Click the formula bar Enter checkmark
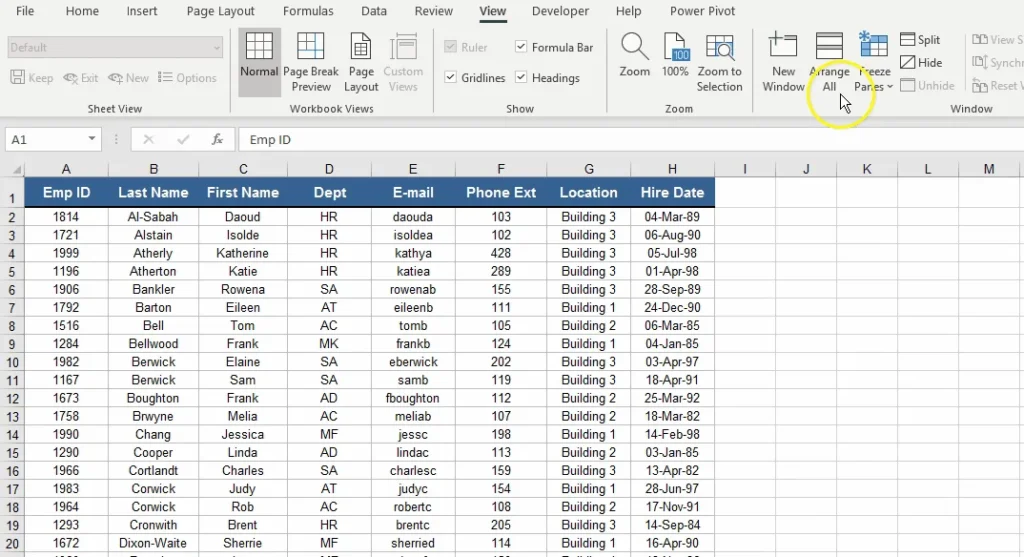 (183, 140)
